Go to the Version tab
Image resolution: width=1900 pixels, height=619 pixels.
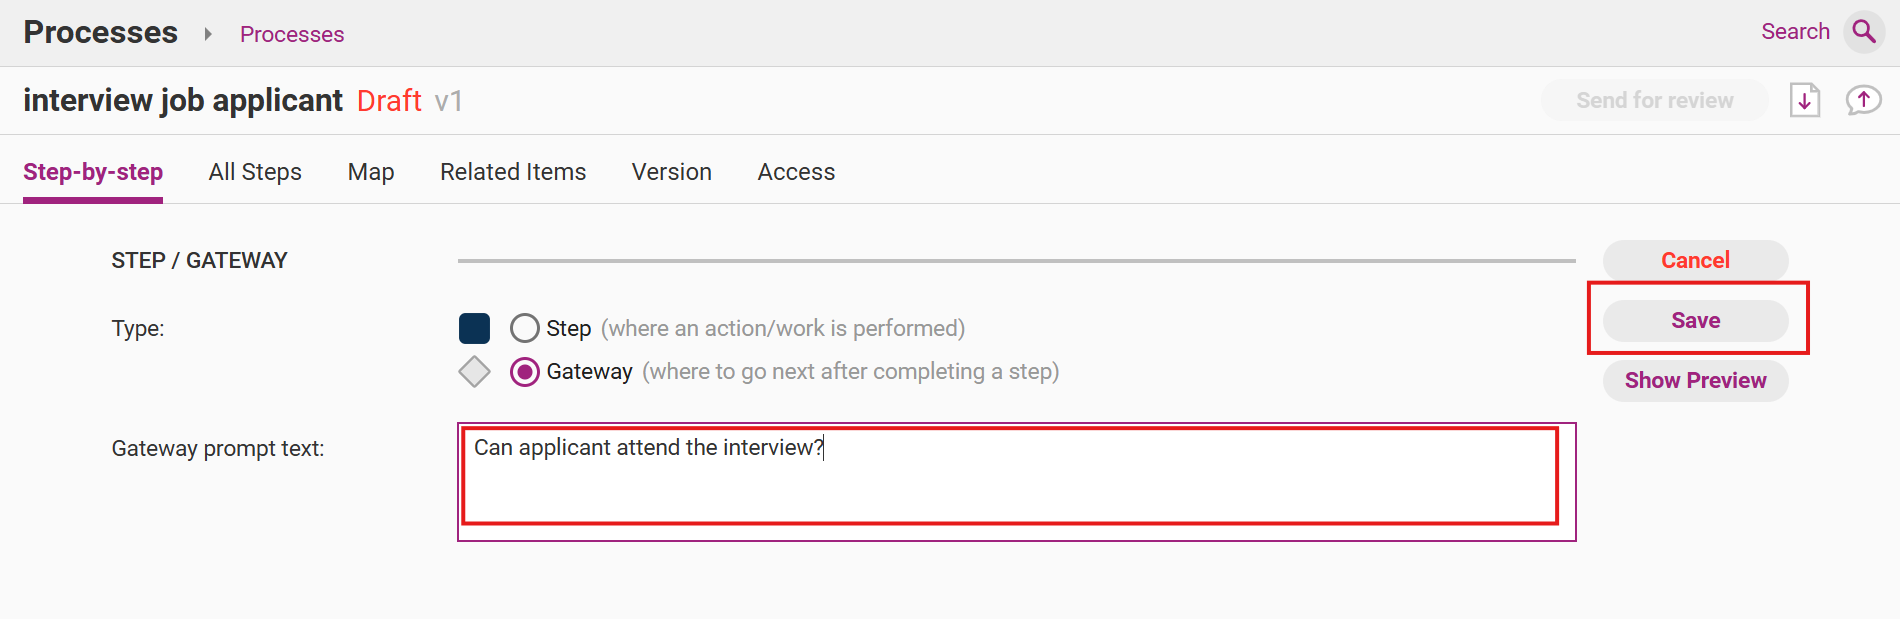click(672, 172)
